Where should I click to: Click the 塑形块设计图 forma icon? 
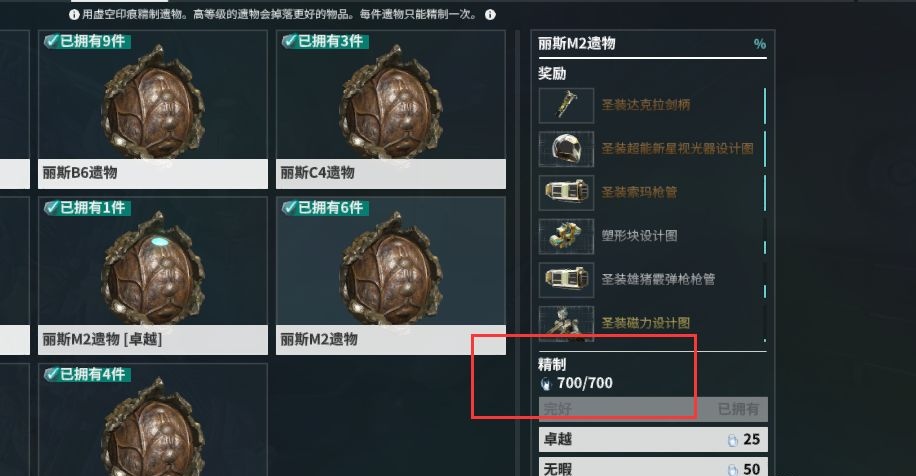point(566,236)
